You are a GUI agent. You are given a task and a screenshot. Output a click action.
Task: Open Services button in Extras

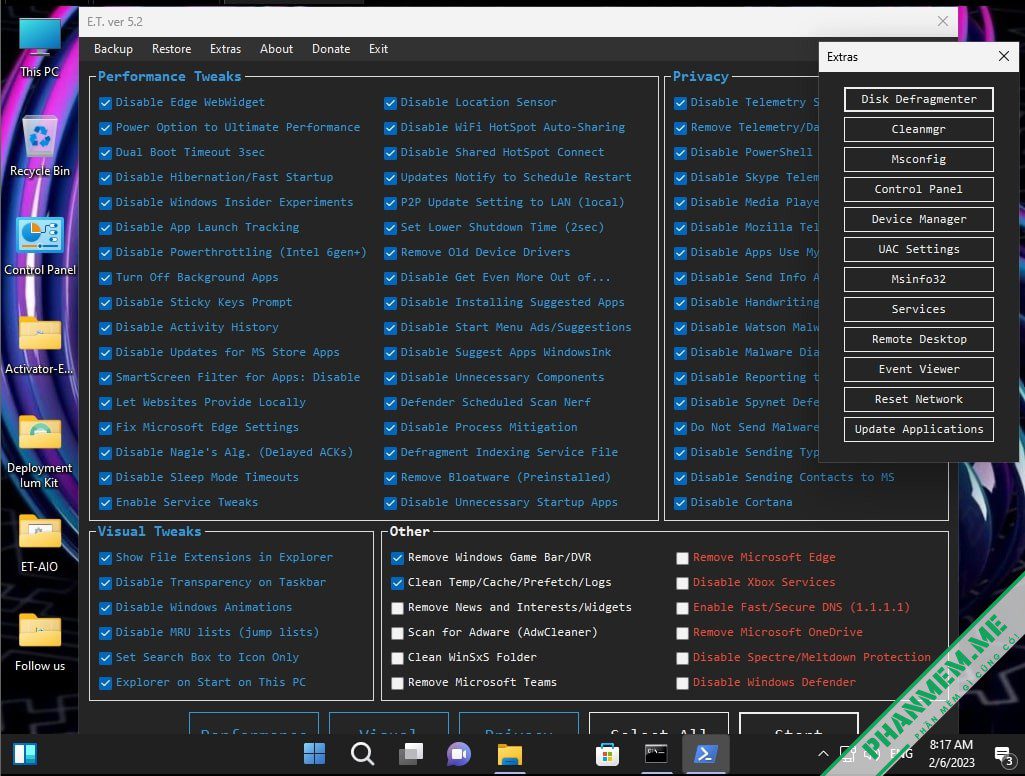[918, 309]
